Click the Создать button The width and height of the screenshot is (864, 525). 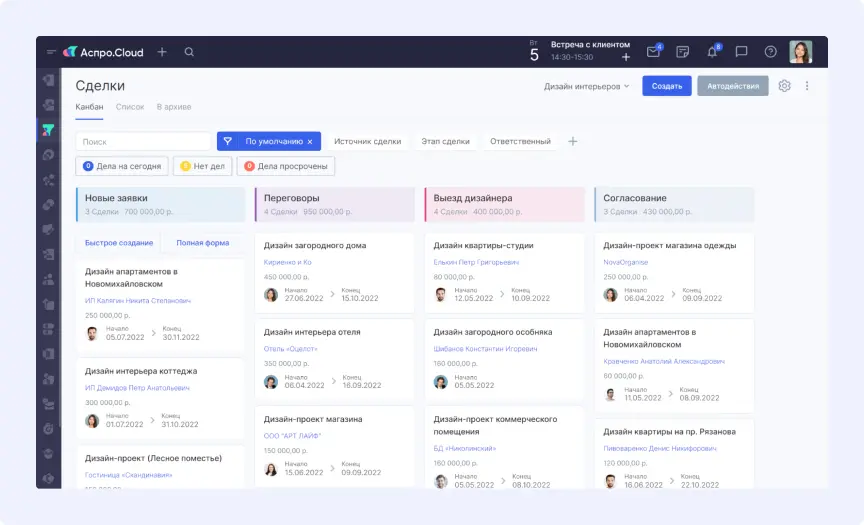(667, 86)
